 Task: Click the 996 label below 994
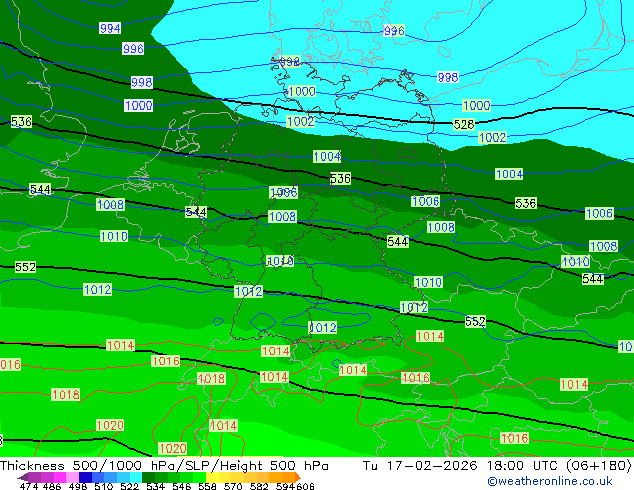click(133, 49)
